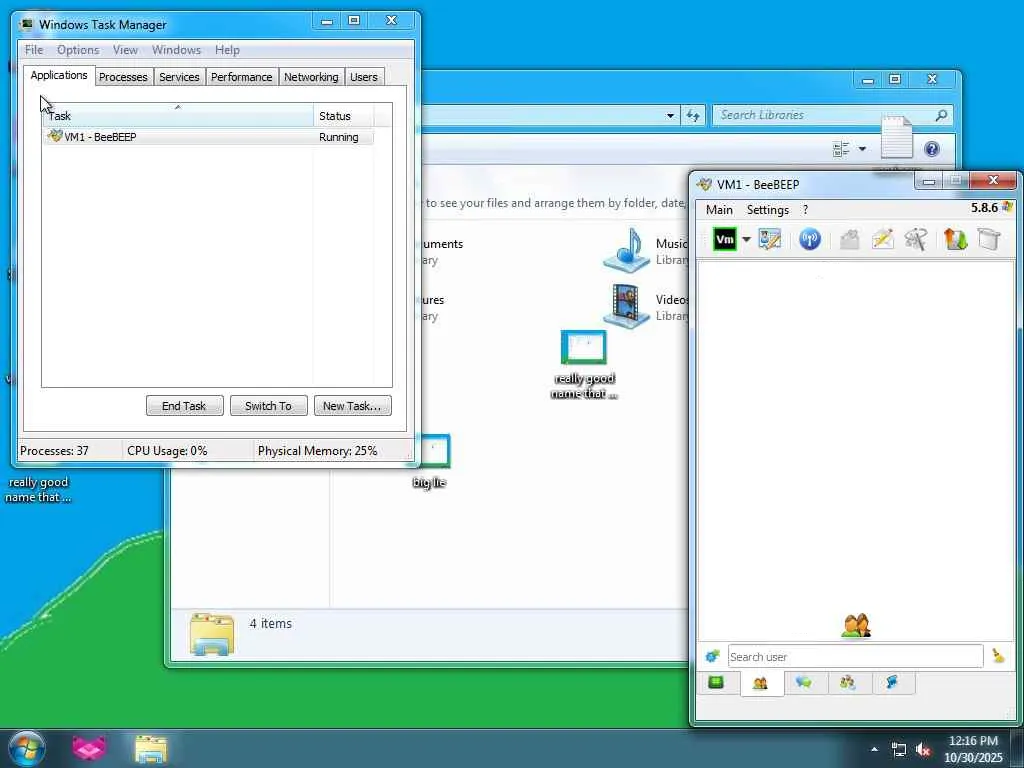The height and width of the screenshot is (768, 1024).
Task: Open the Explorer folder icon on the taskbar
Action: click(x=151, y=749)
